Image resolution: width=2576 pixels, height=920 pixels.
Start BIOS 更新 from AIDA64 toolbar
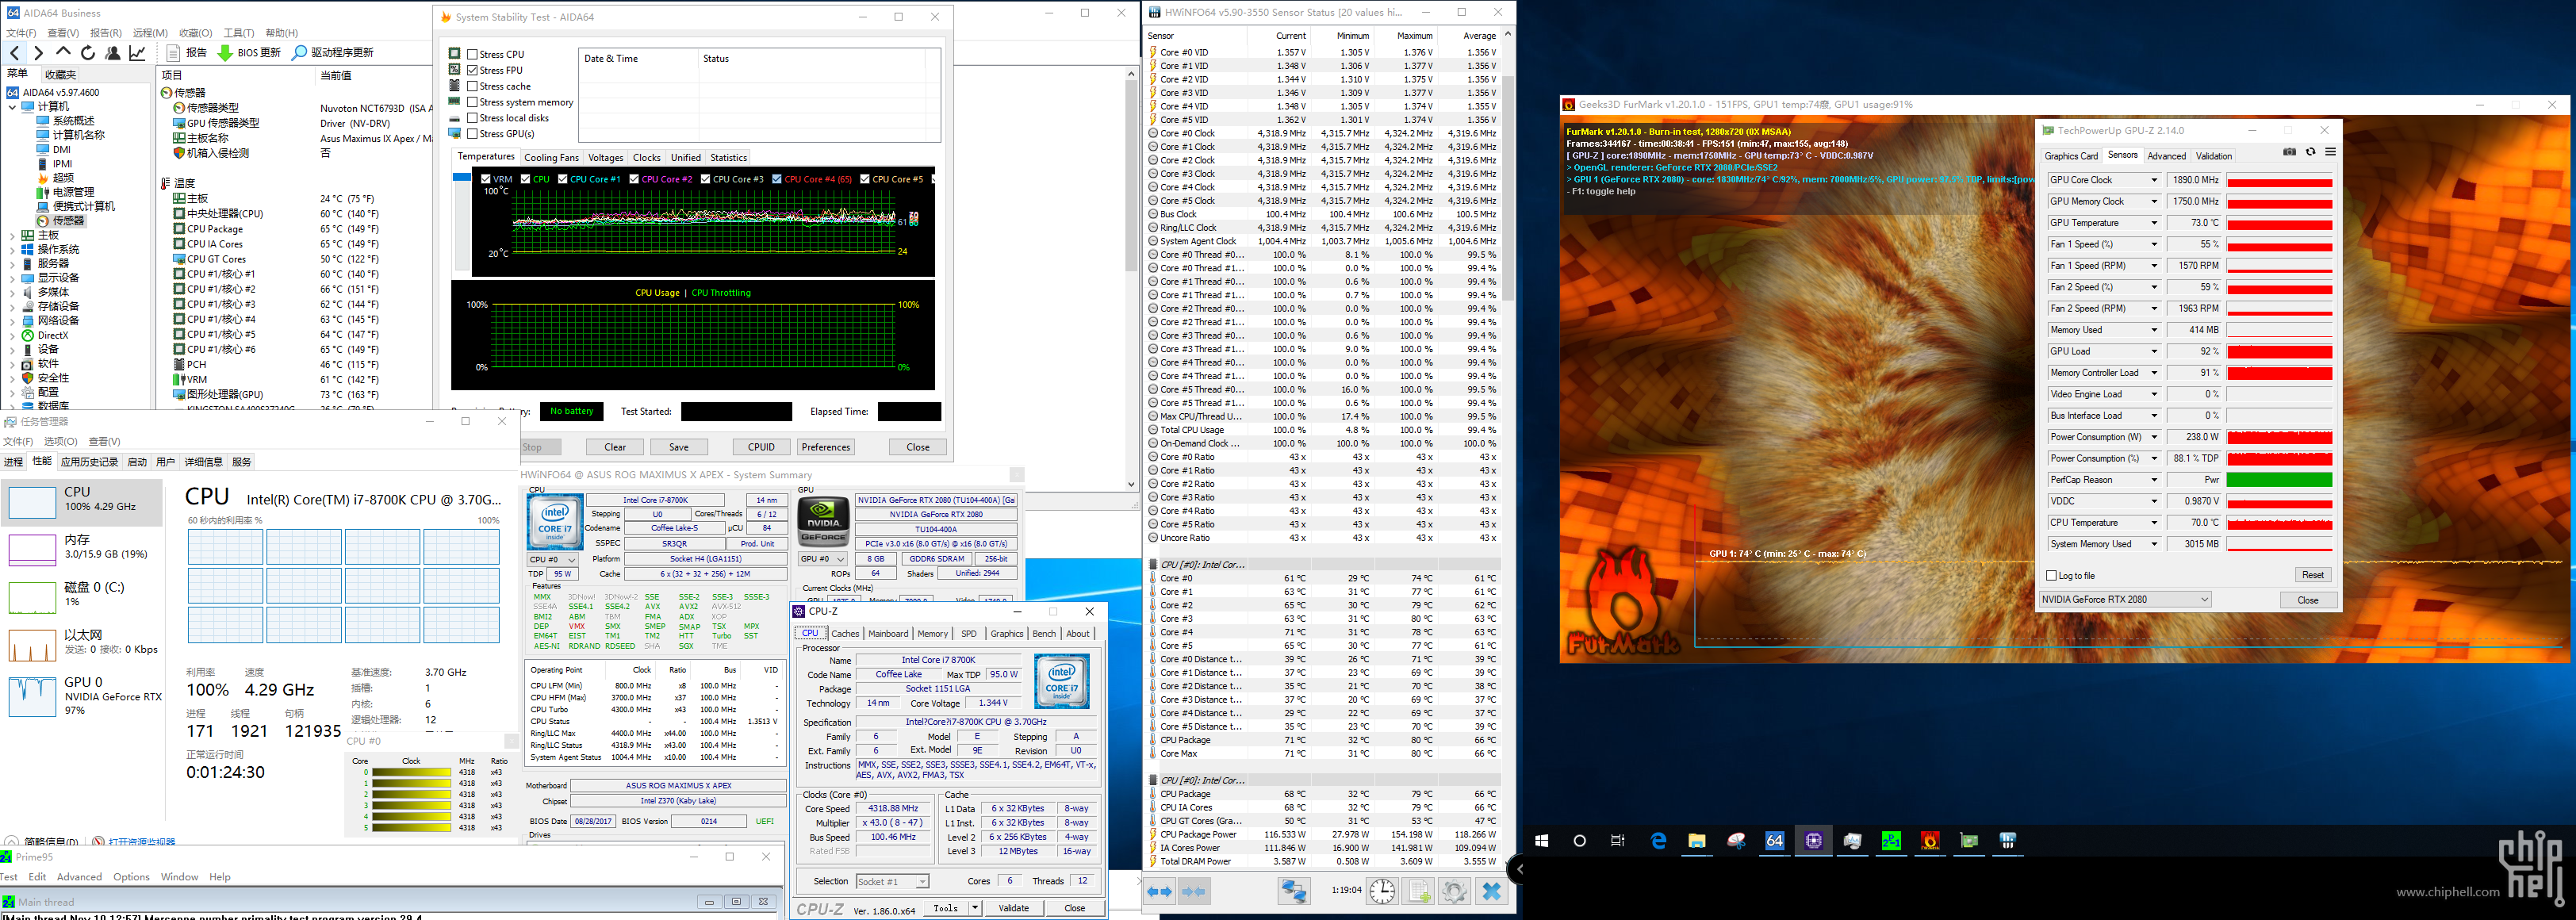[x=249, y=53]
